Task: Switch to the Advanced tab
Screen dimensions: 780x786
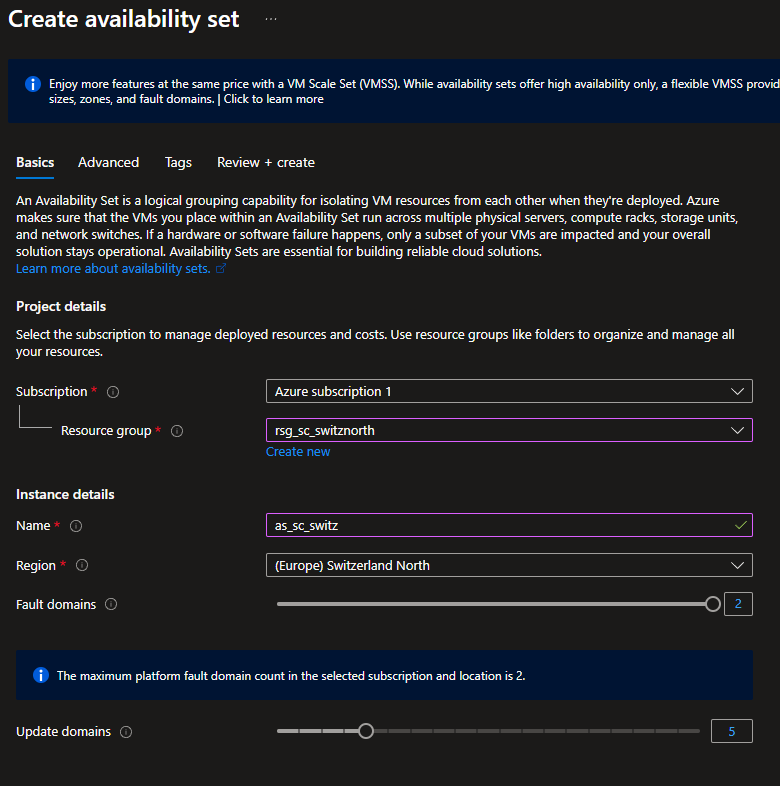Action: (108, 162)
